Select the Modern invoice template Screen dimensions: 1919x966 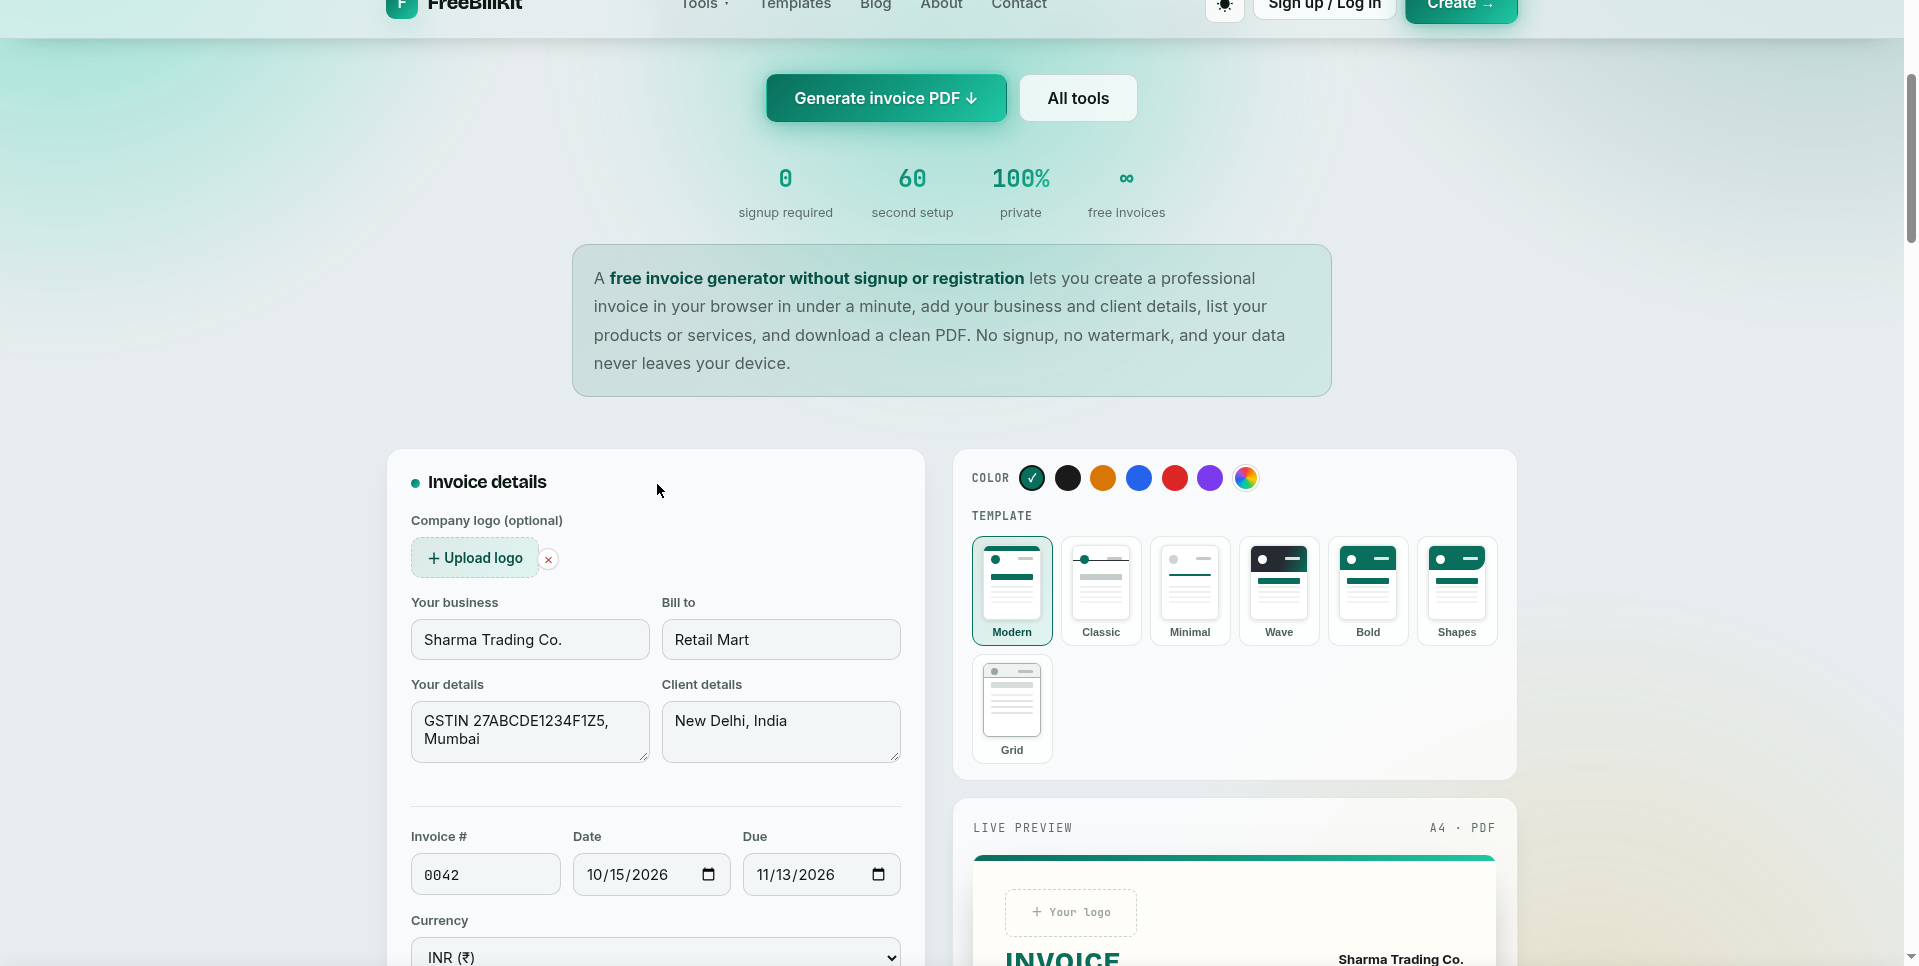[1012, 591]
